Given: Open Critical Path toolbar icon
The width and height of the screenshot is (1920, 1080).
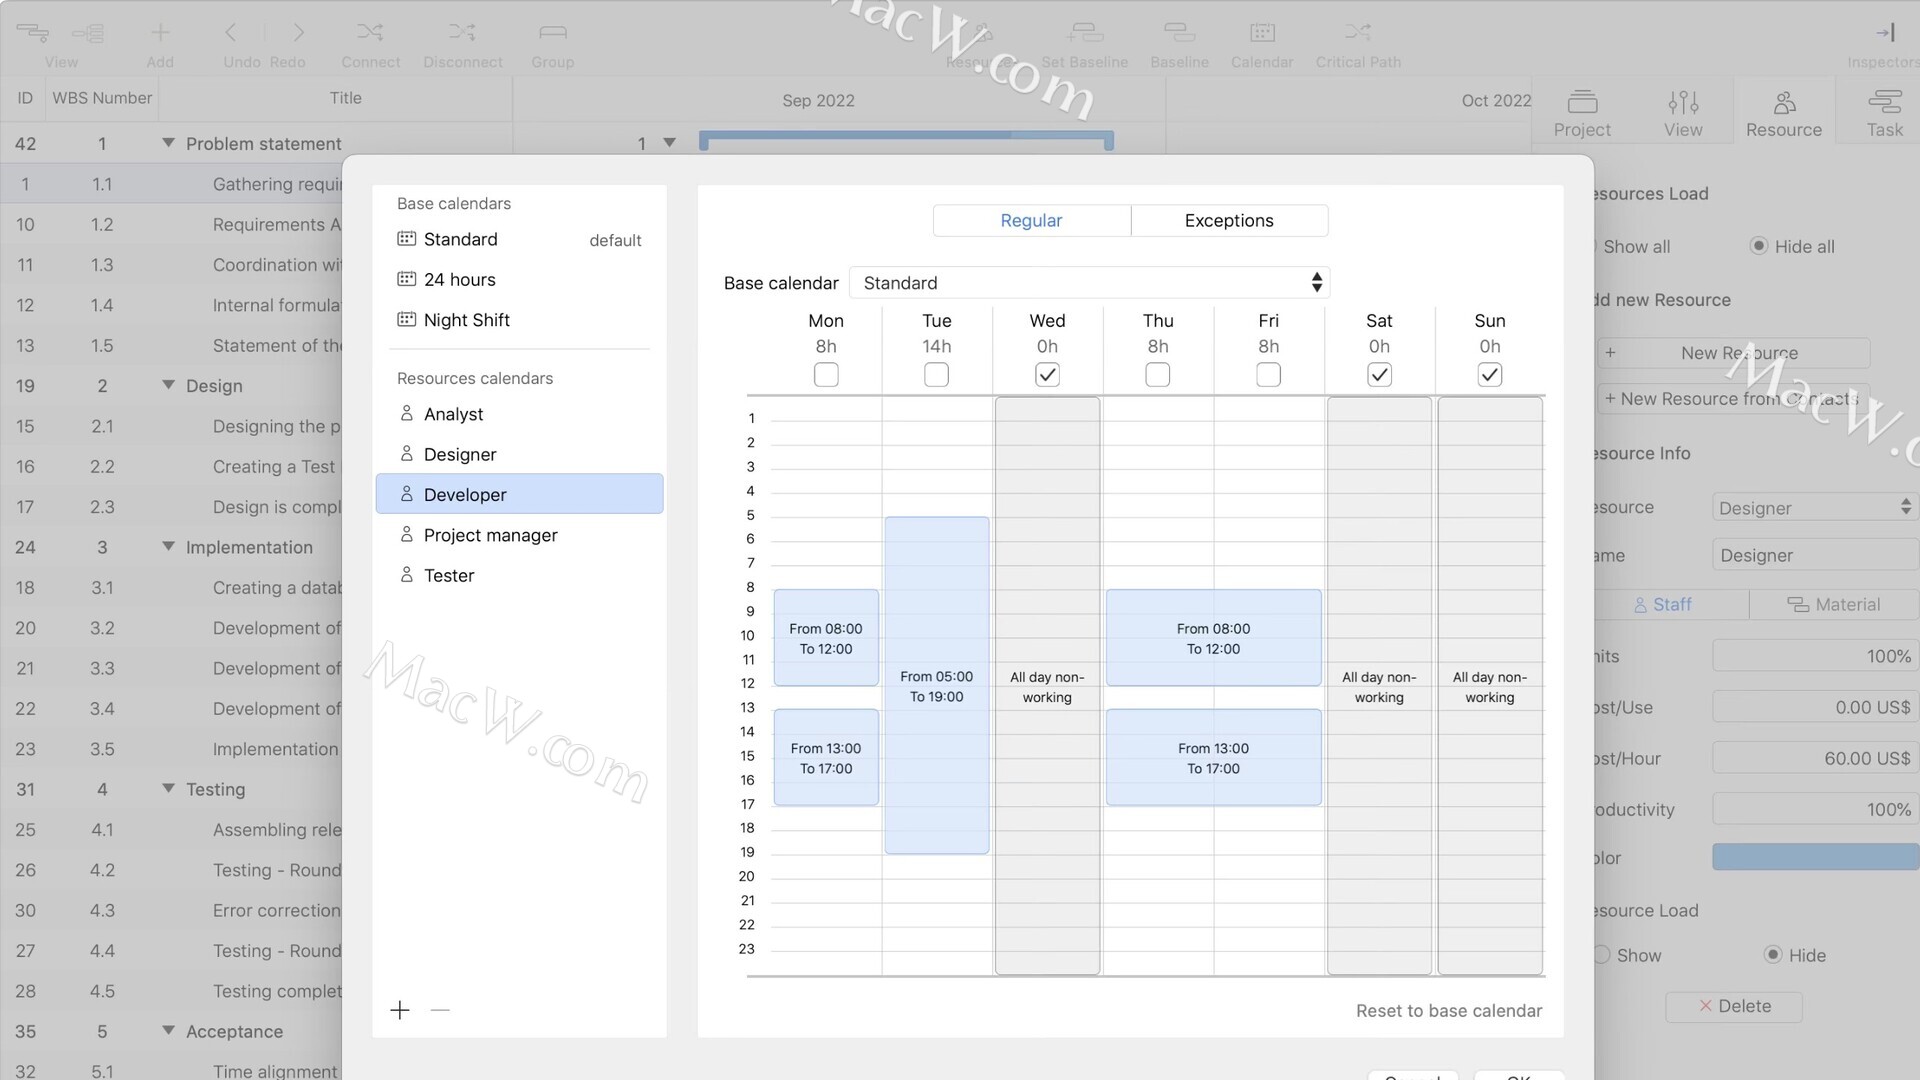Looking at the screenshot, I should tap(1357, 33).
